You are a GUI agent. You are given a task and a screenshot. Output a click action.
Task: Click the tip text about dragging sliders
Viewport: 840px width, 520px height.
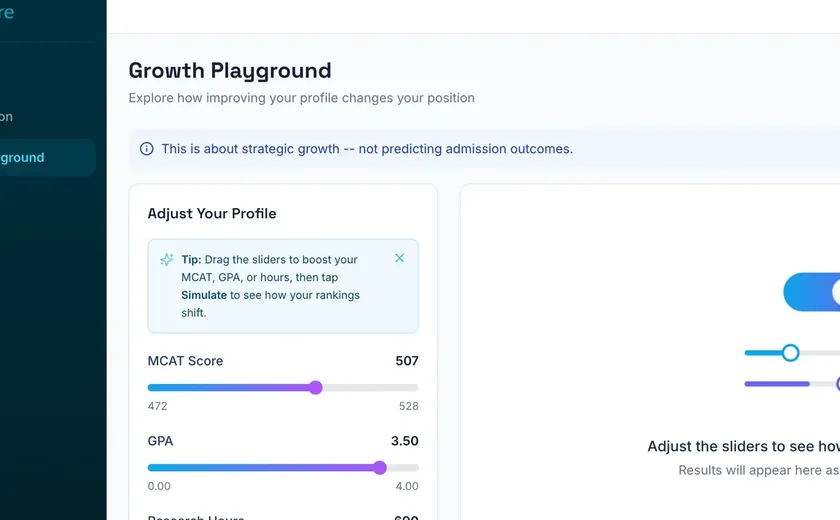[271, 286]
